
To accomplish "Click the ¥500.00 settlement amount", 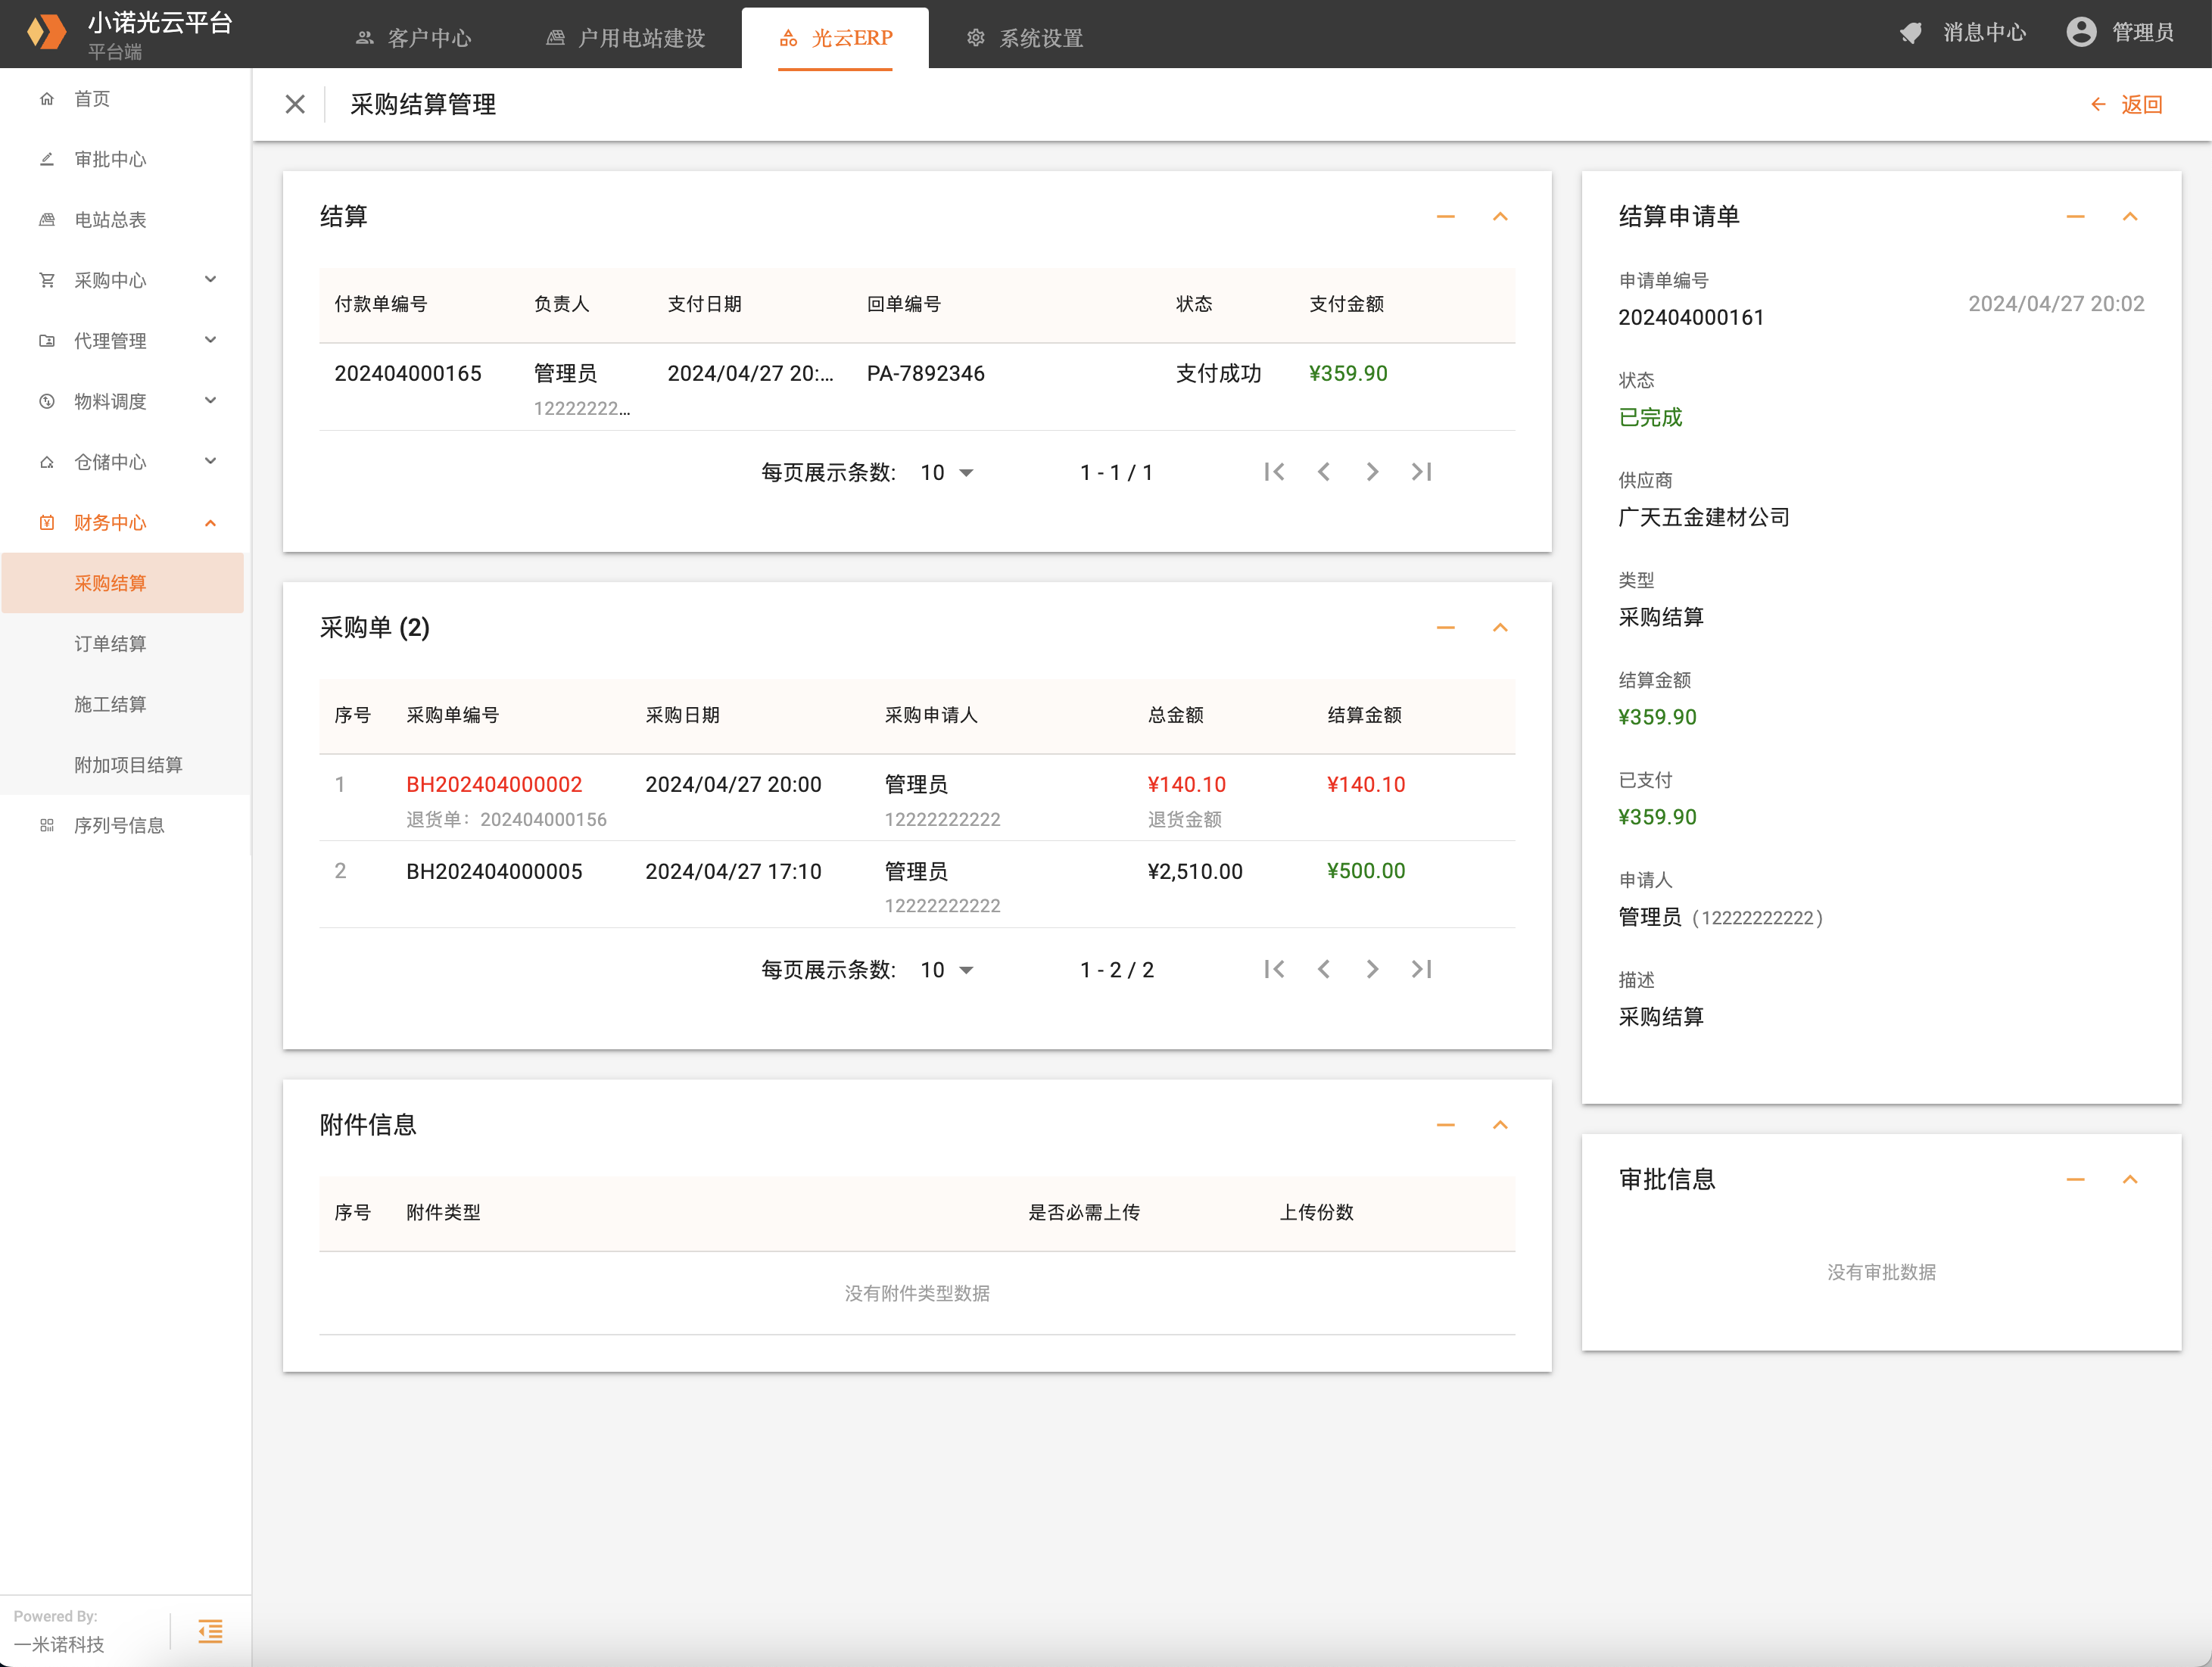I will click(x=1366, y=872).
